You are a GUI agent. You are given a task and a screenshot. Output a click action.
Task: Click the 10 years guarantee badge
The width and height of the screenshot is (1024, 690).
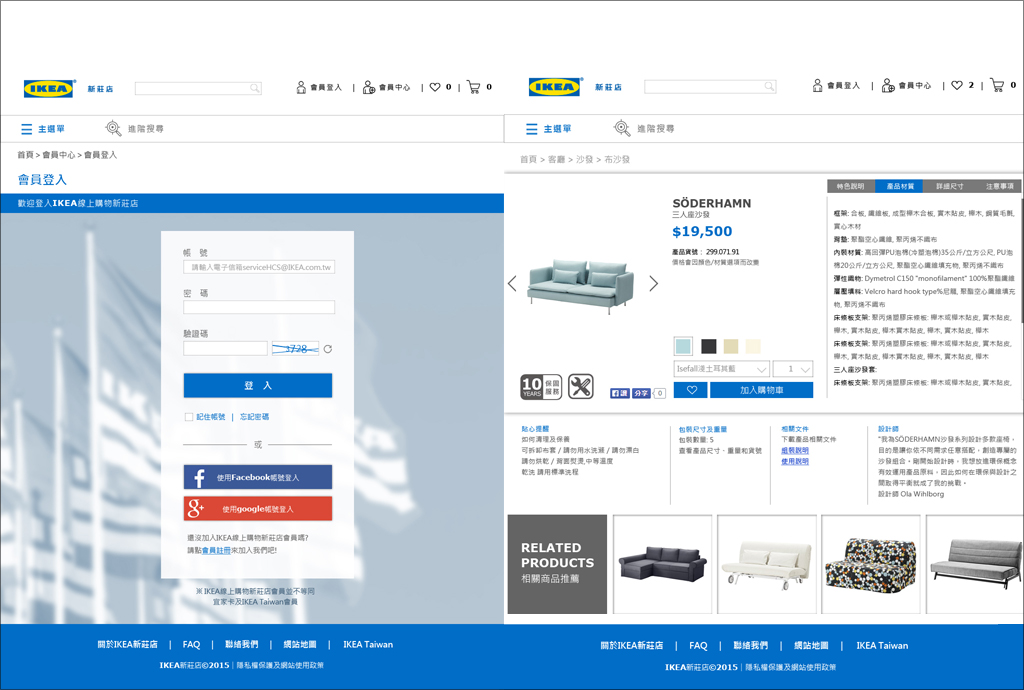[541, 386]
